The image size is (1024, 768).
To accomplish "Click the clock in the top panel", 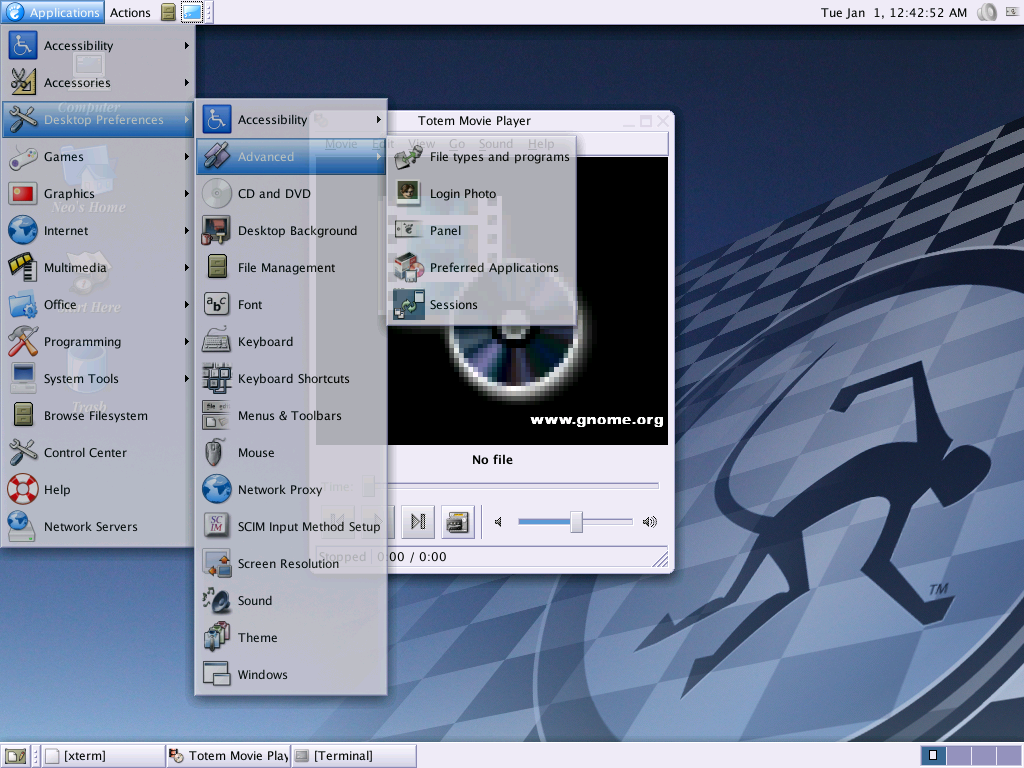I will click(893, 12).
